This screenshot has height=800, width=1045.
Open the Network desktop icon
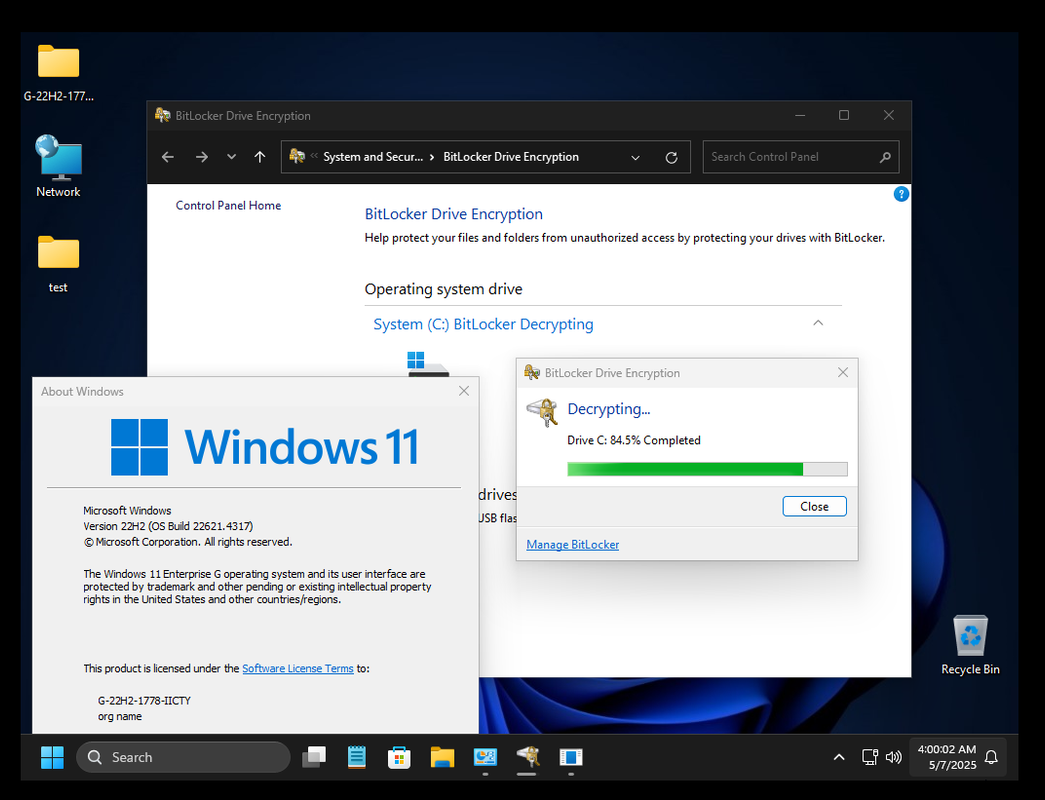[x=59, y=167]
